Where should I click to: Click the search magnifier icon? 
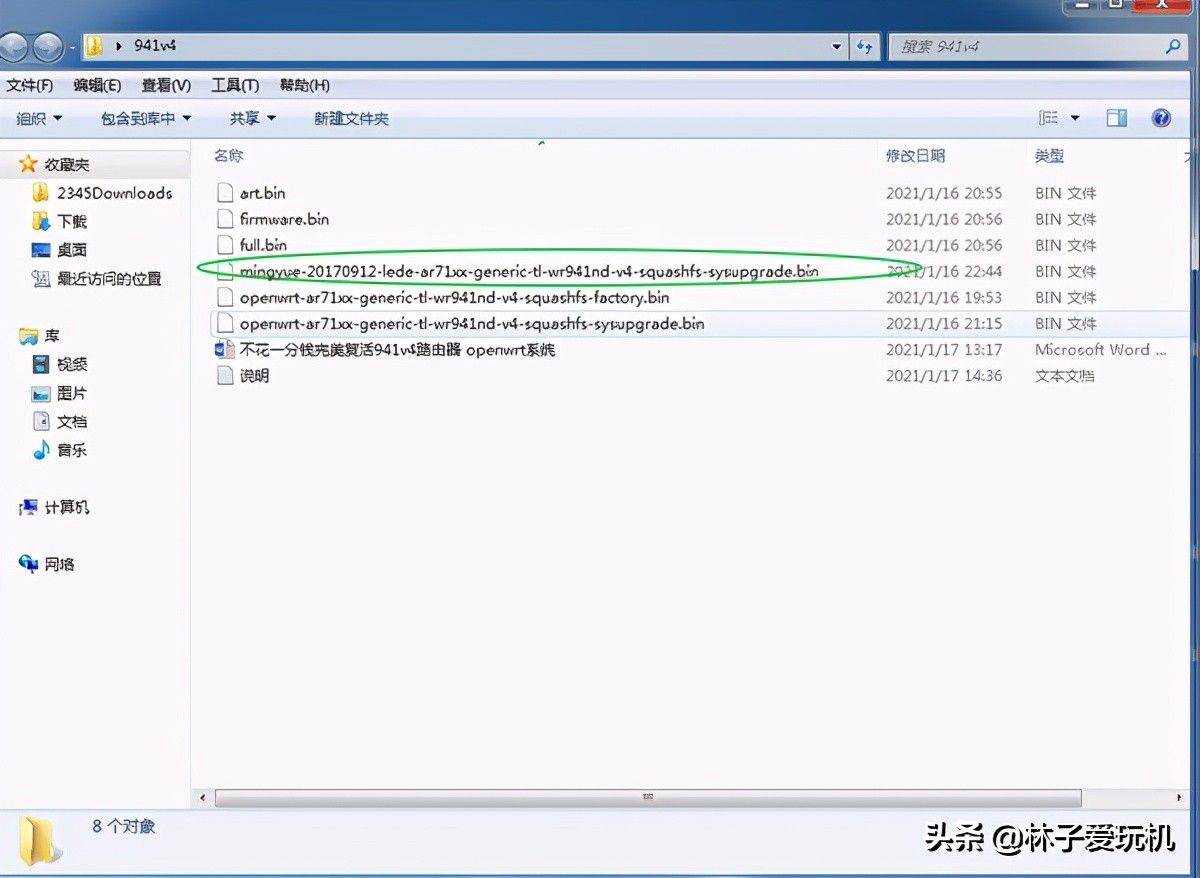point(1174,46)
